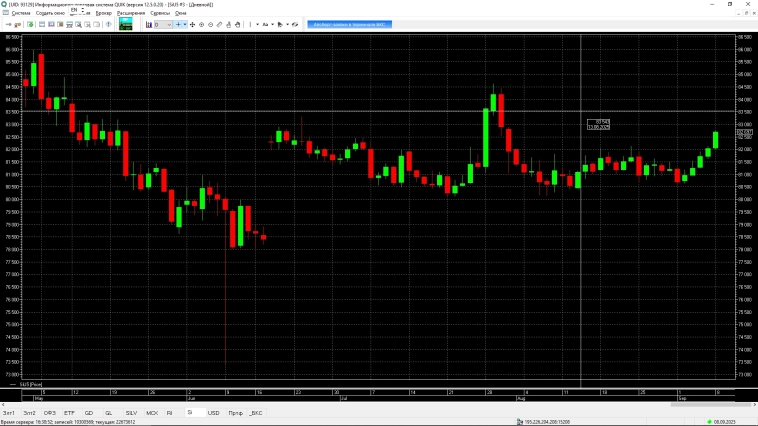Switch to the SILV tab
The height and width of the screenshot is (426, 758).
[131, 413]
